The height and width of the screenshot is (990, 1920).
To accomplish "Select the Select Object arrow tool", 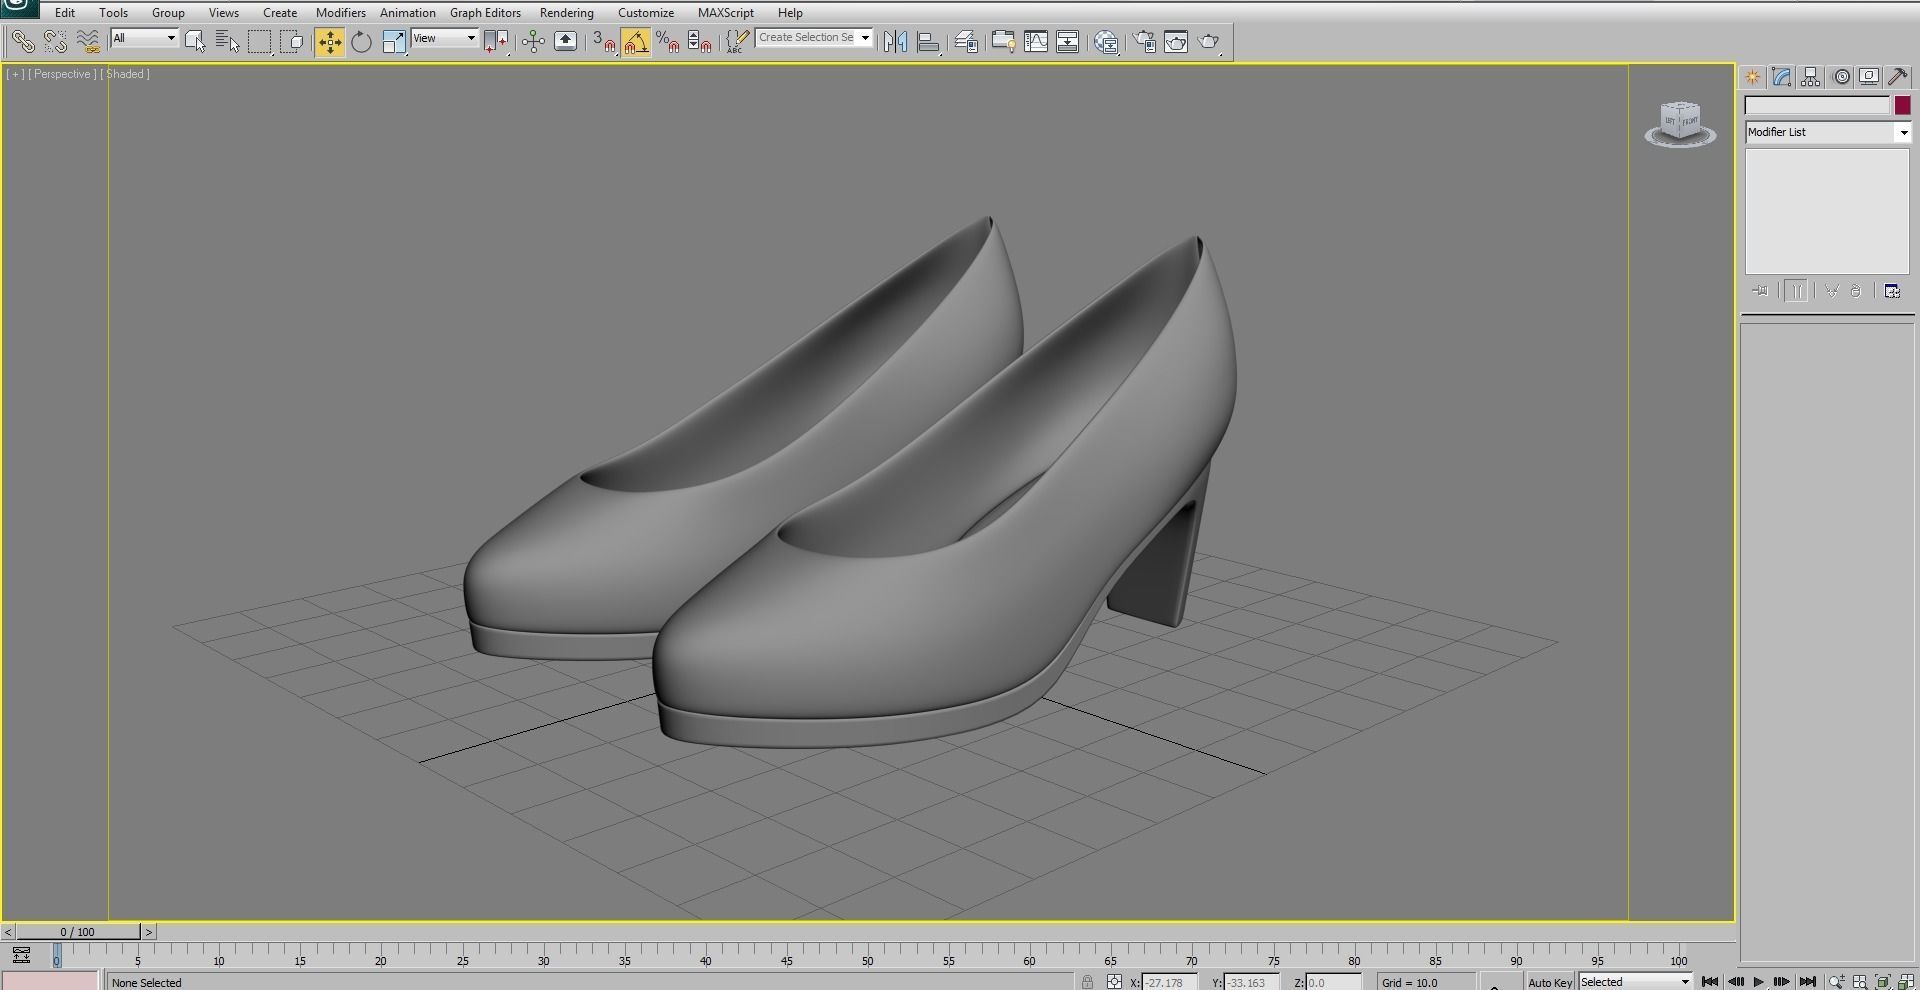I will pos(195,41).
